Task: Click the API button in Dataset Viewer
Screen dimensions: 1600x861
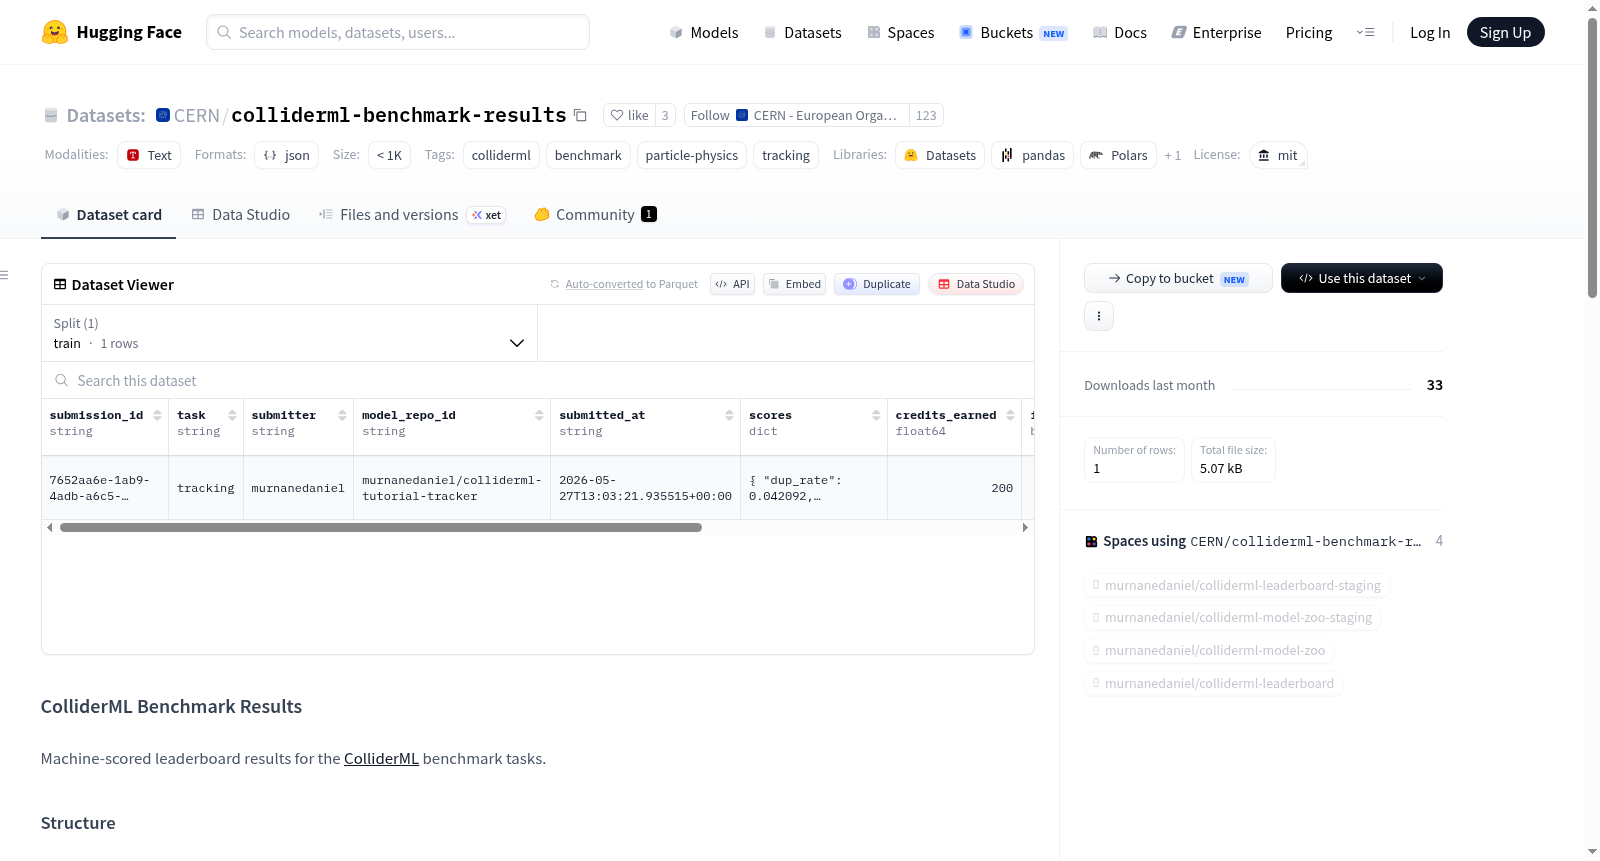Action: tap(732, 284)
